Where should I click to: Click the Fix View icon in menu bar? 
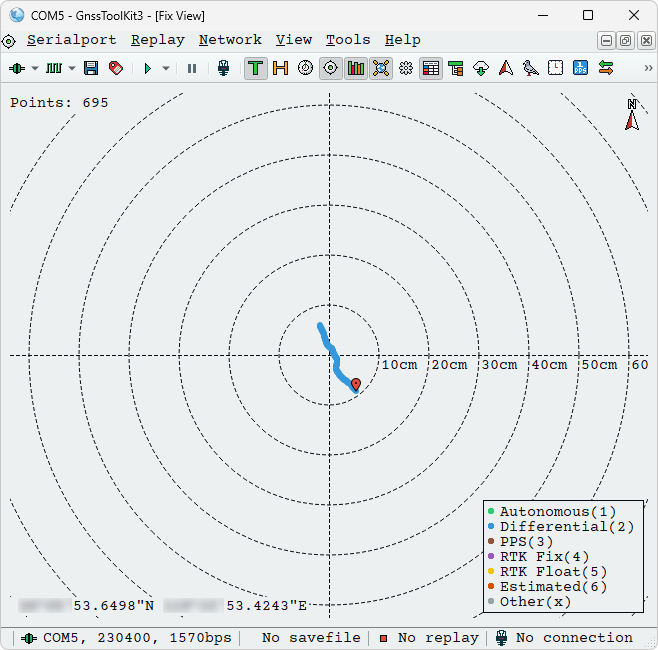[x=9, y=41]
